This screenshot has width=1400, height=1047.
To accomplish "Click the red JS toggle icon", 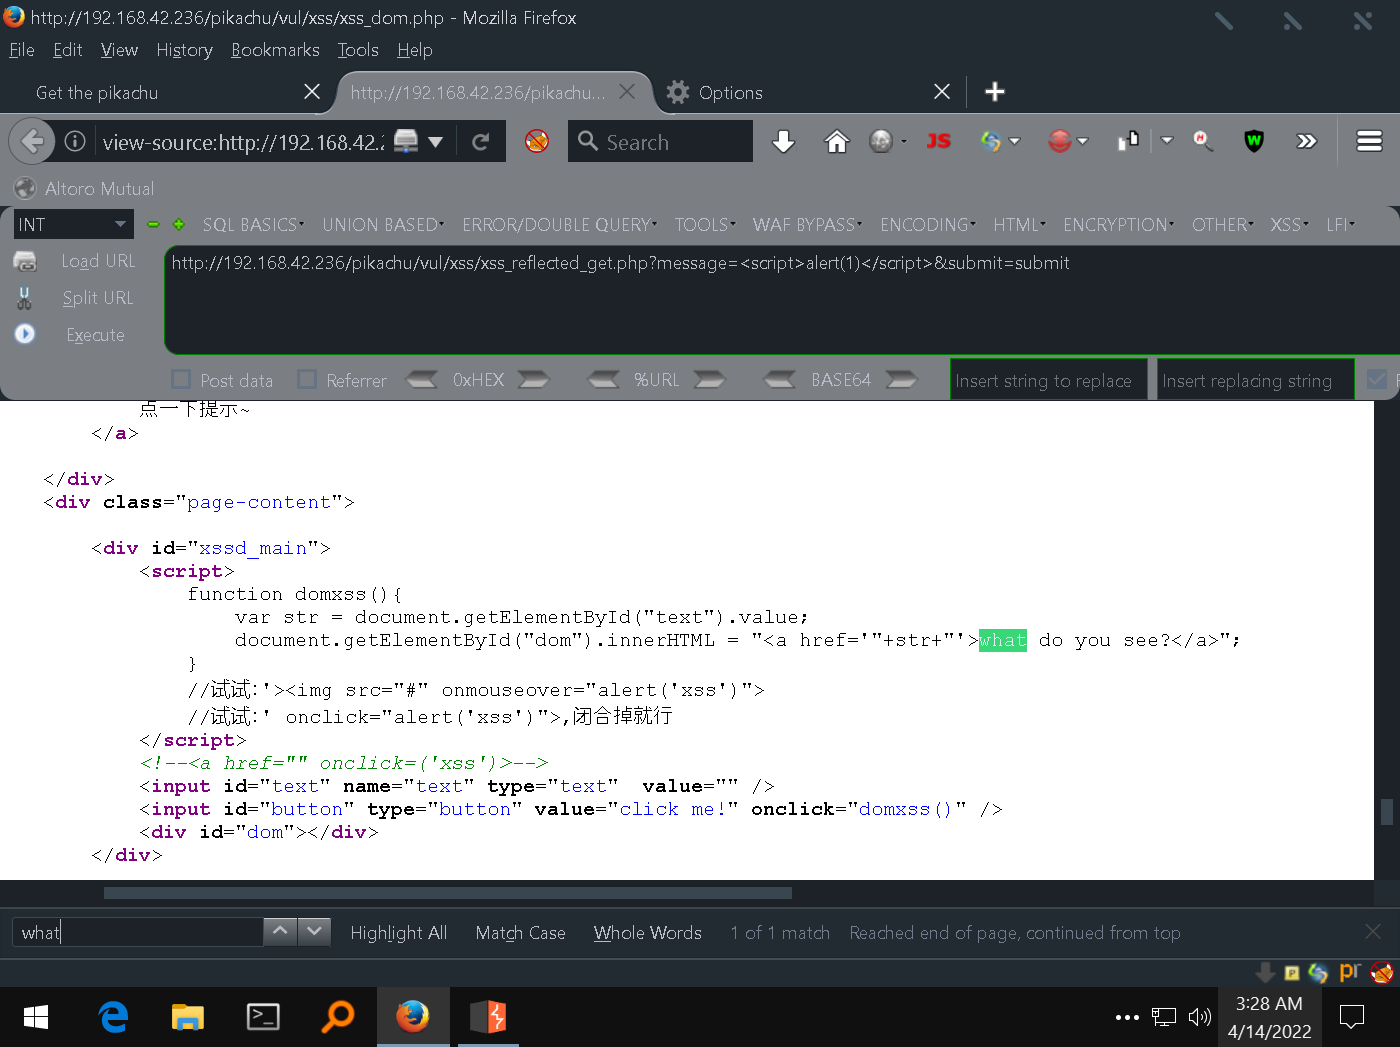I will [938, 141].
